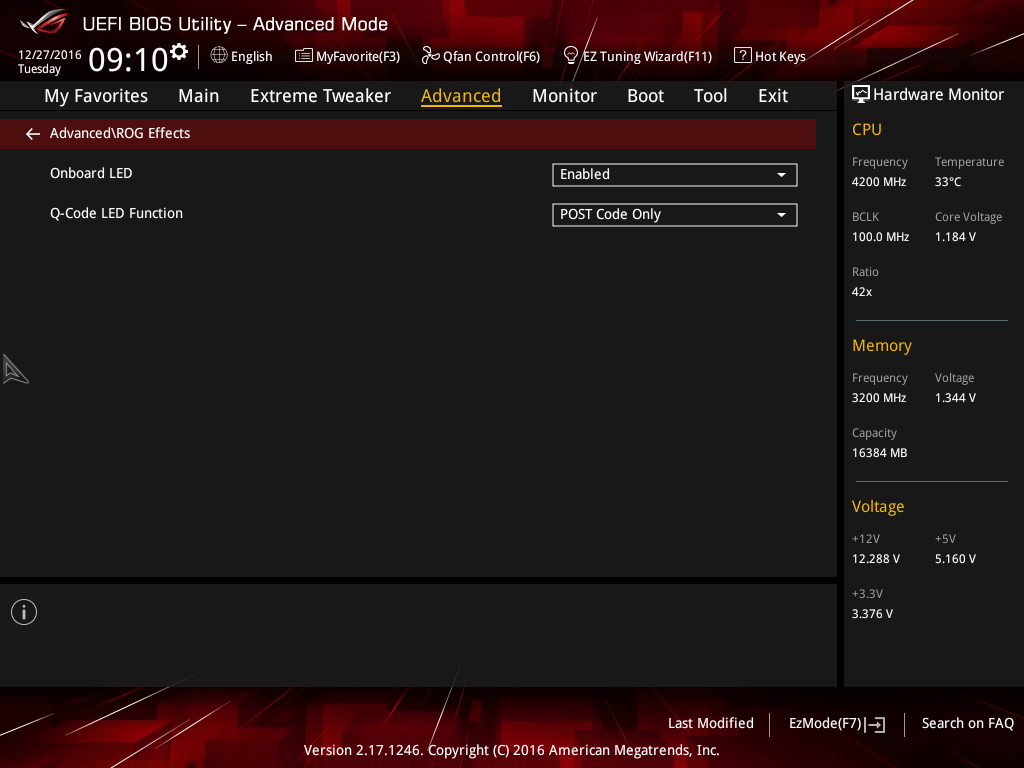Click the Qfan Control fan icon
Screen dimensions: 1024x768
tap(430, 56)
